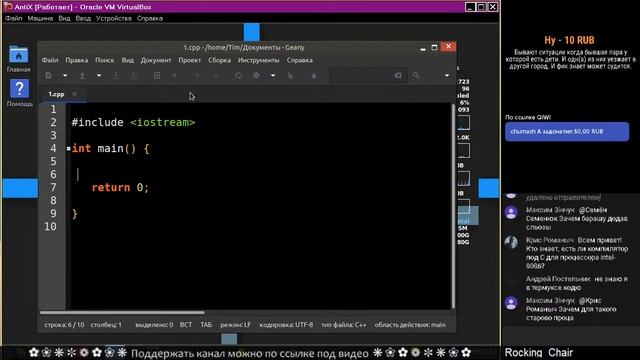This screenshot has height=360, width=640.
Task: Click the Compile toolbar icon
Action: [238, 76]
